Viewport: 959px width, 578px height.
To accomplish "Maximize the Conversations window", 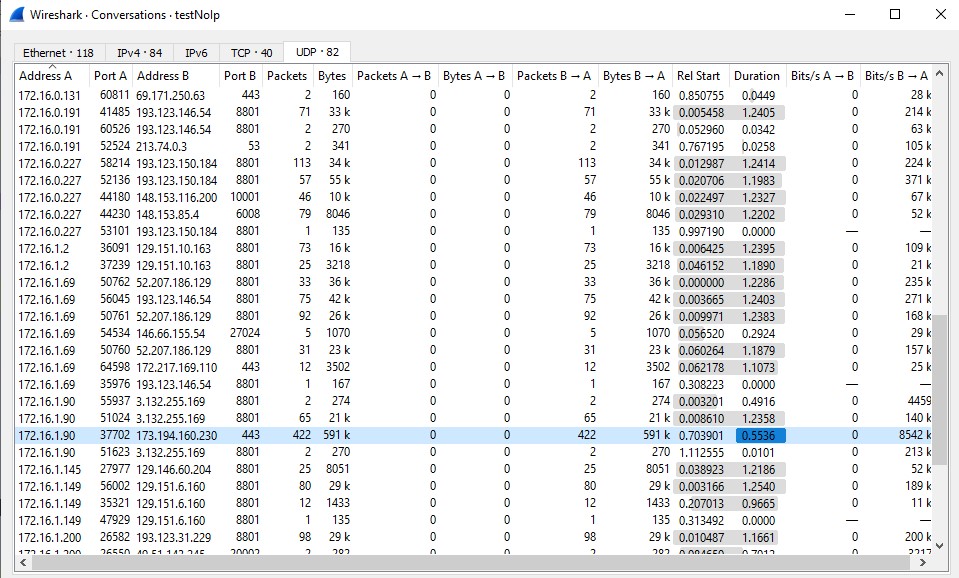I will (x=895, y=14).
